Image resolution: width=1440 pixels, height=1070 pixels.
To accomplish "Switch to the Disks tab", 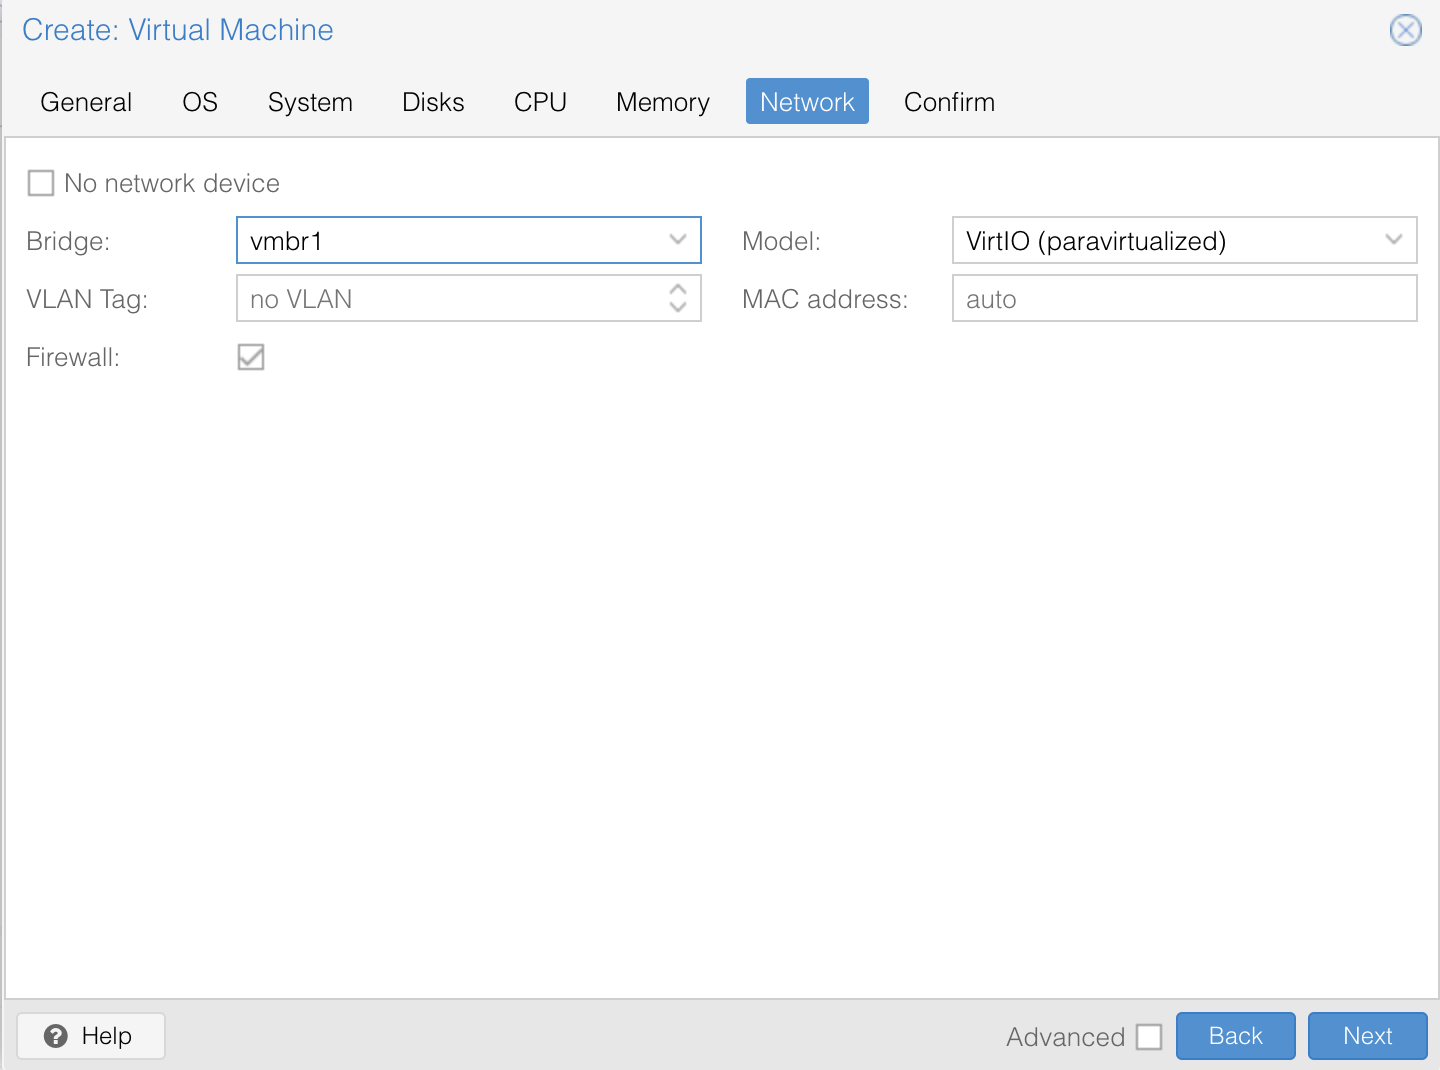I will point(432,101).
